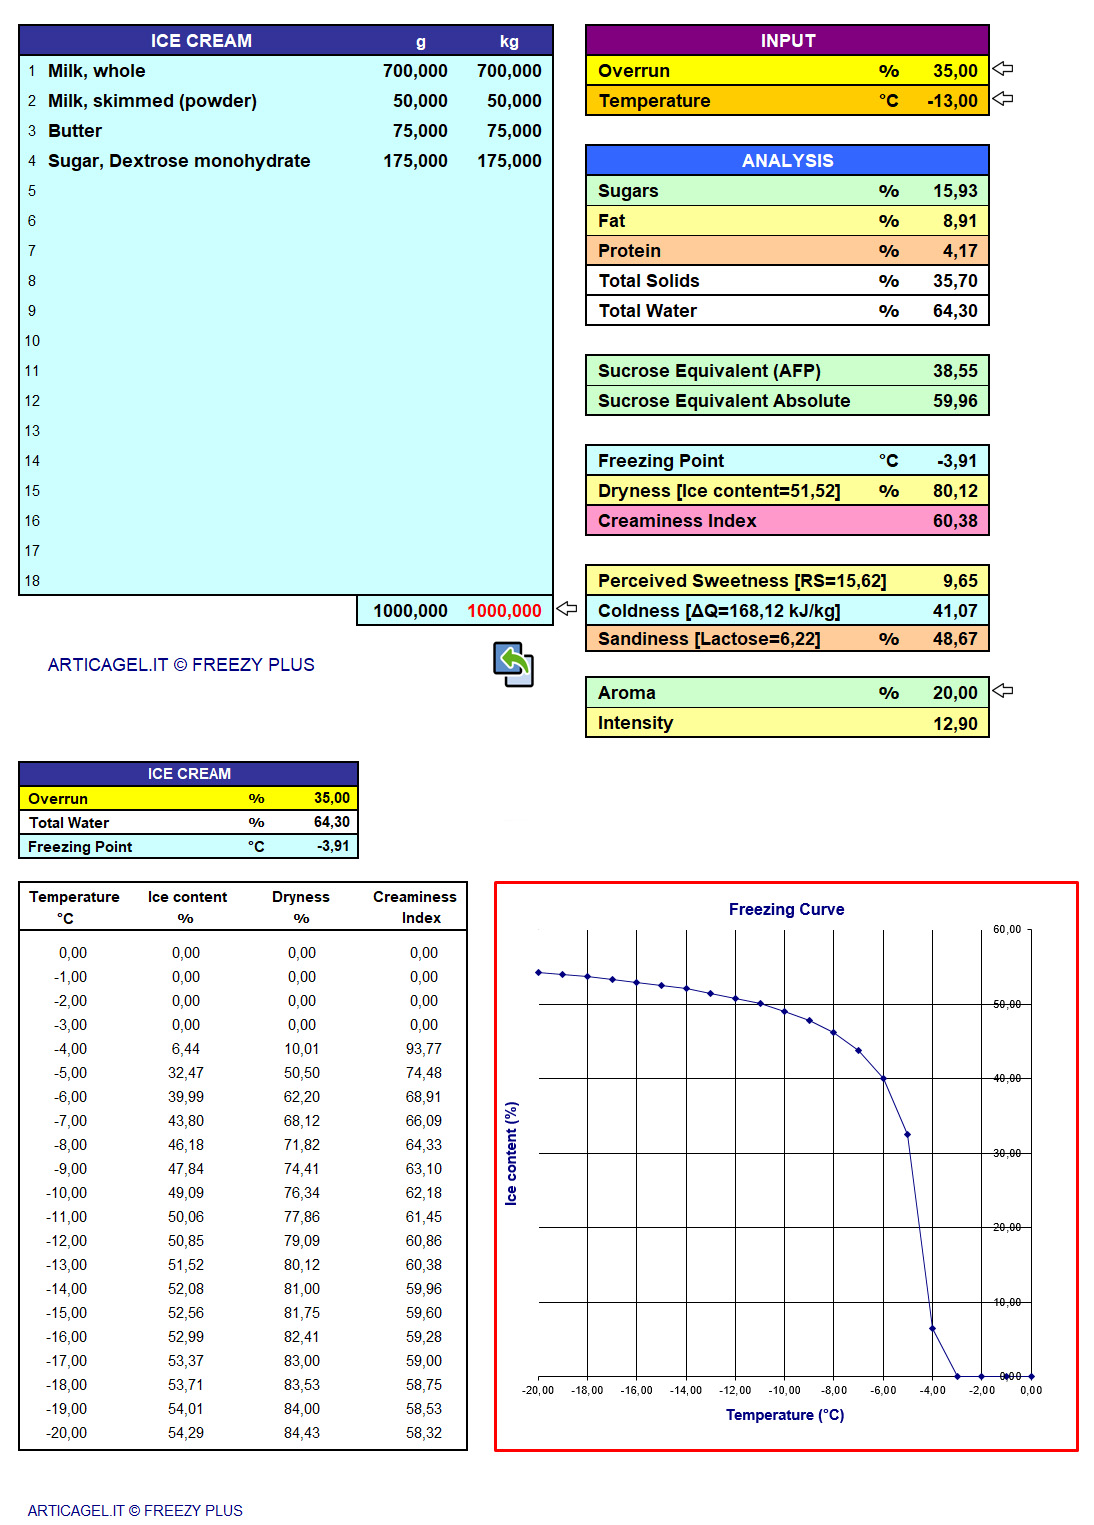Click the Coldness [ΔQ=168,12 kJ/kg] row
The width and height of the screenshot is (1094, 1525).
click(787, 611)
